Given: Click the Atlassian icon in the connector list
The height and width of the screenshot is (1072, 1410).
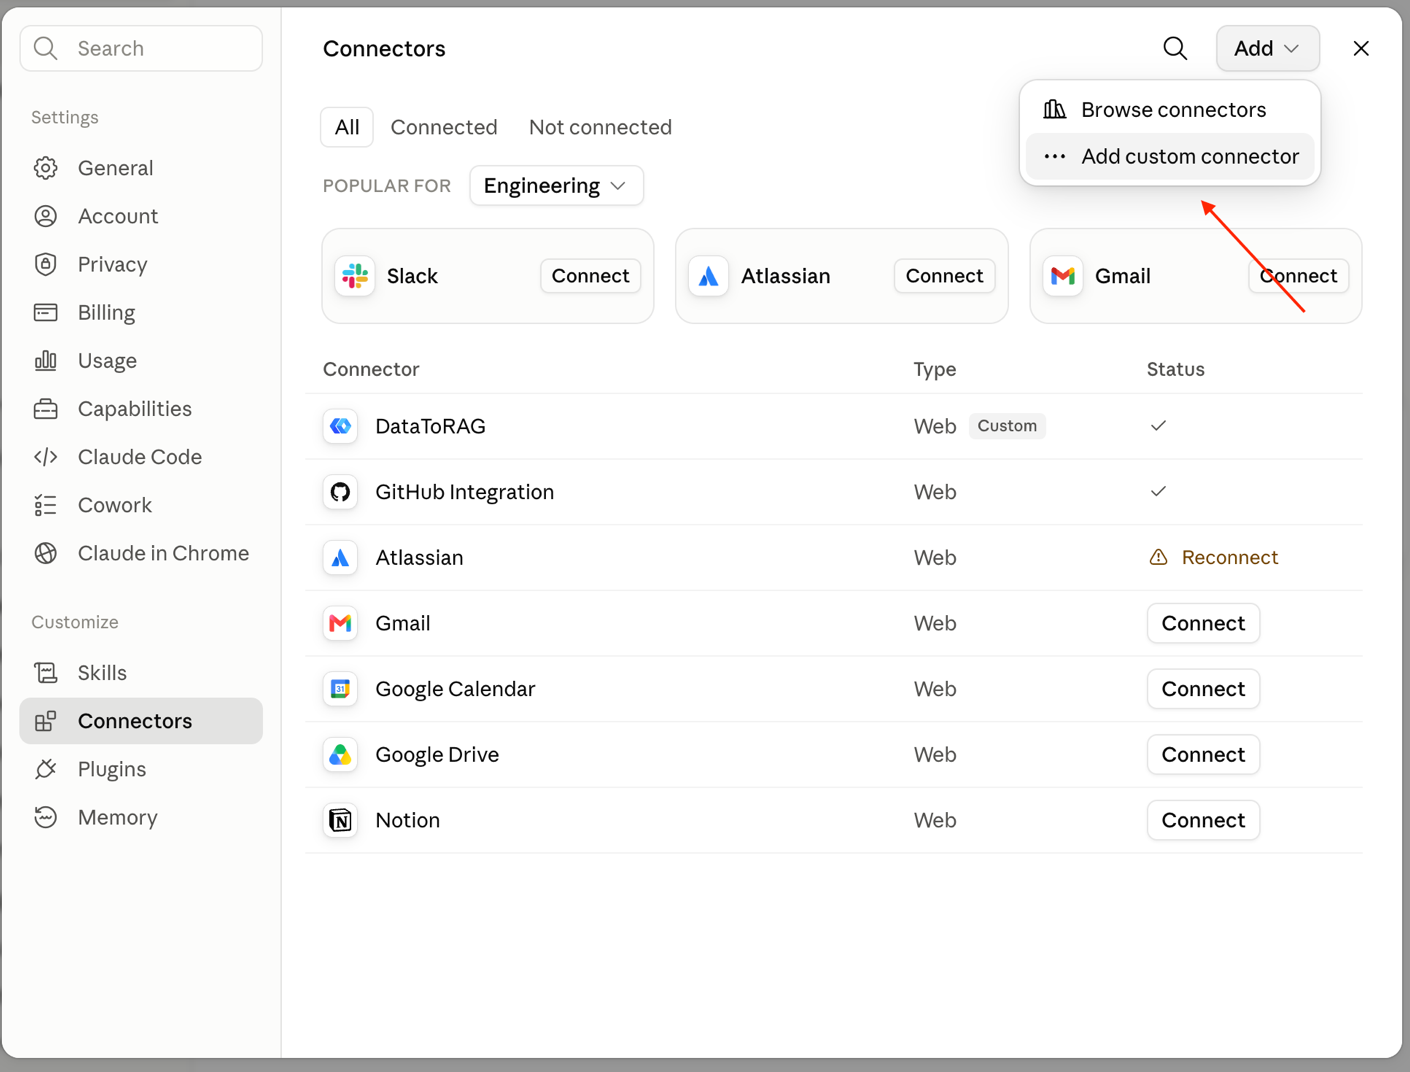Looking at the screenshot, I should pos(340,558).
